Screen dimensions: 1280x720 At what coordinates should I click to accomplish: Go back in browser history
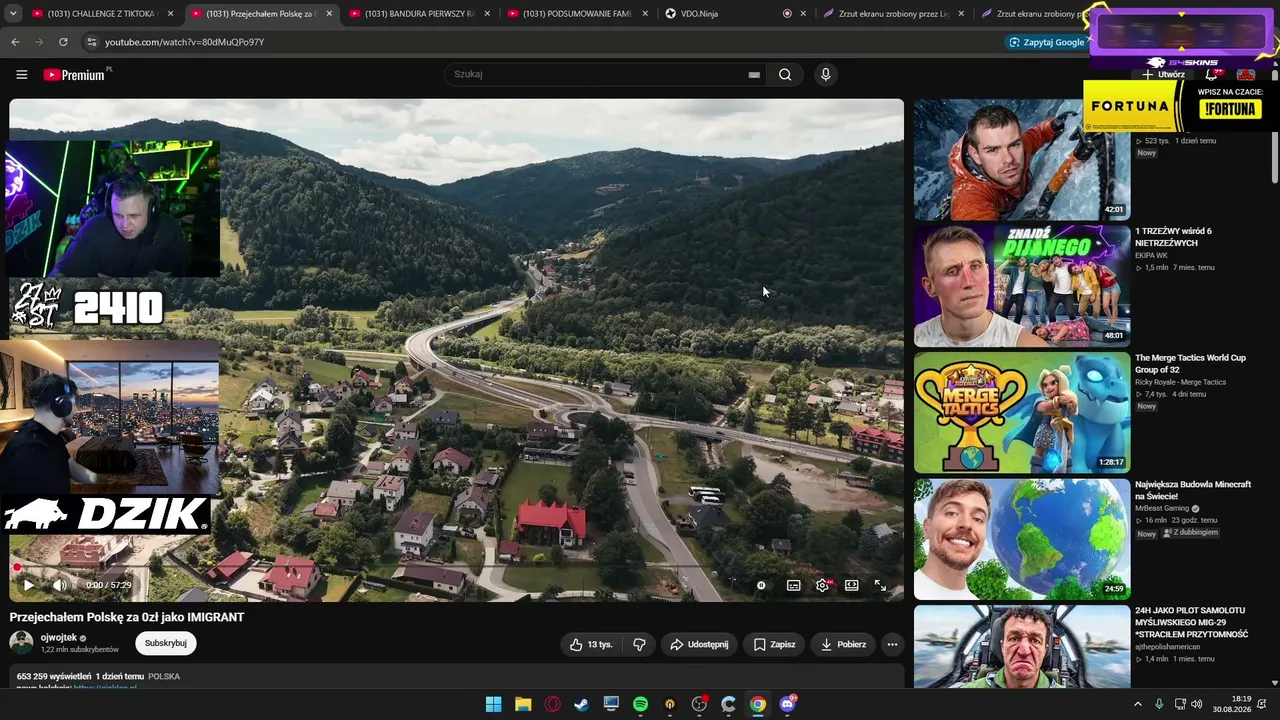tap(15, 42)
